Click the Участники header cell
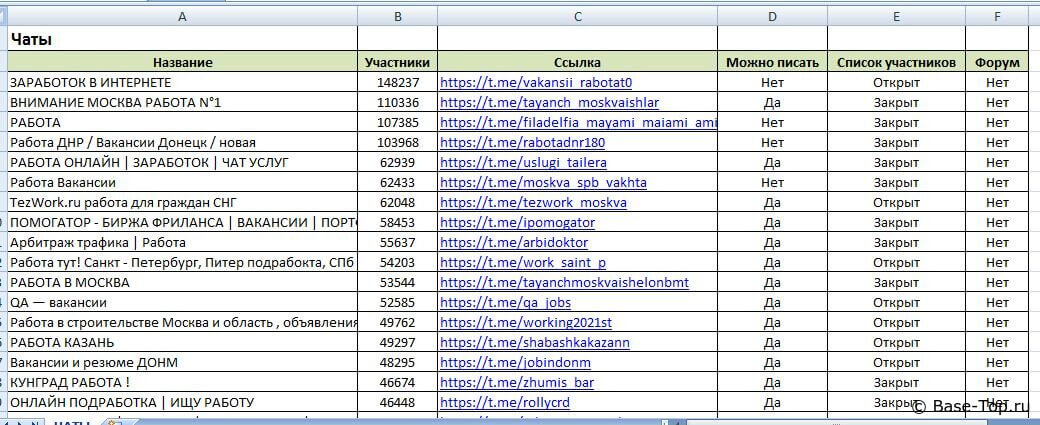The height and width of the screenshot is (425, 1040). [397, 62]
